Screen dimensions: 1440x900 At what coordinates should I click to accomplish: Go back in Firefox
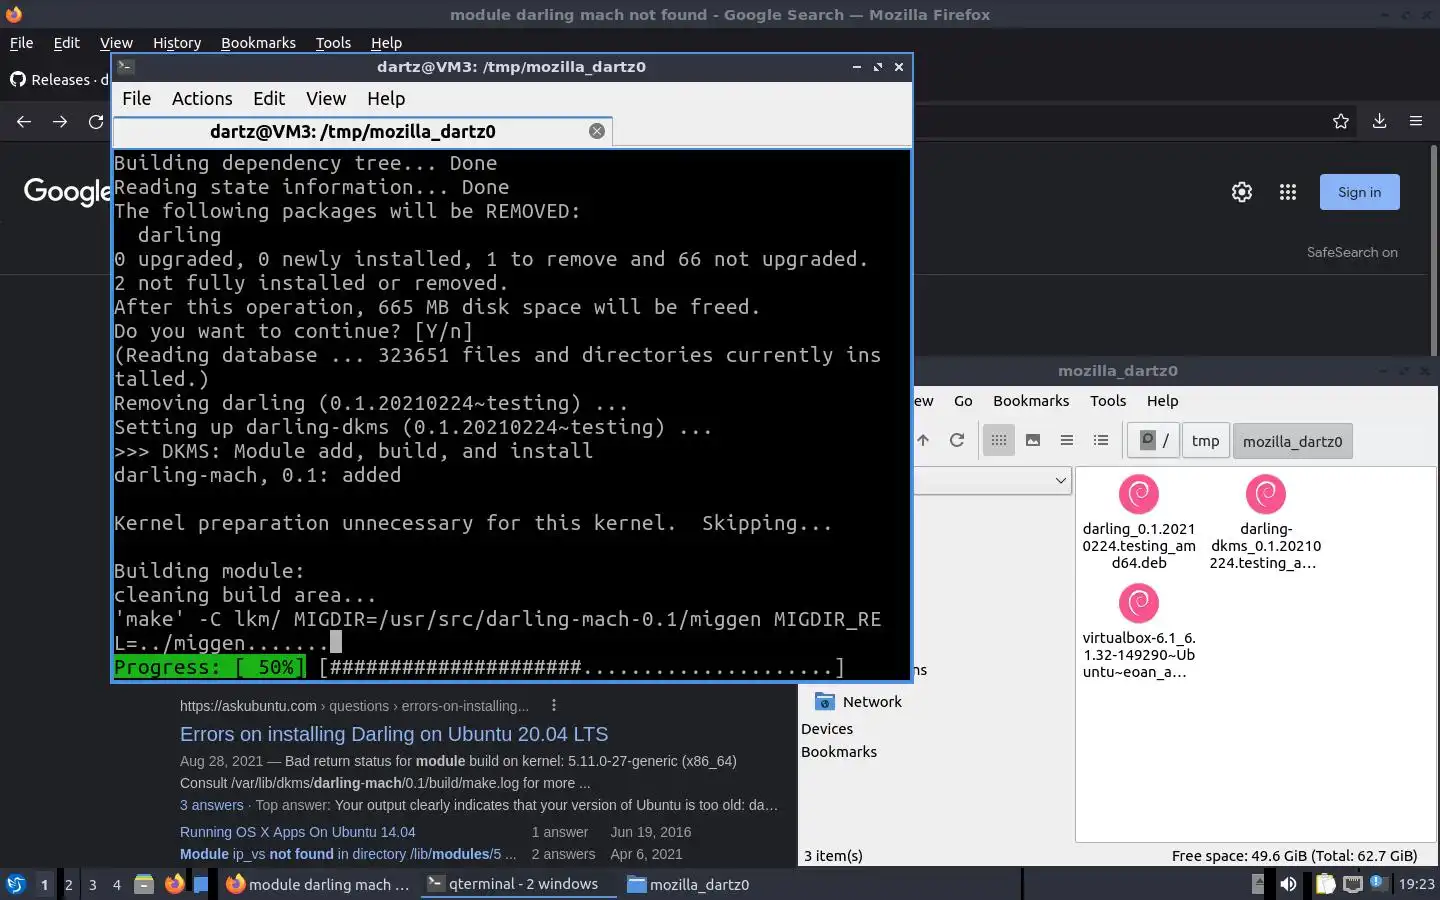tap(24, 121)
